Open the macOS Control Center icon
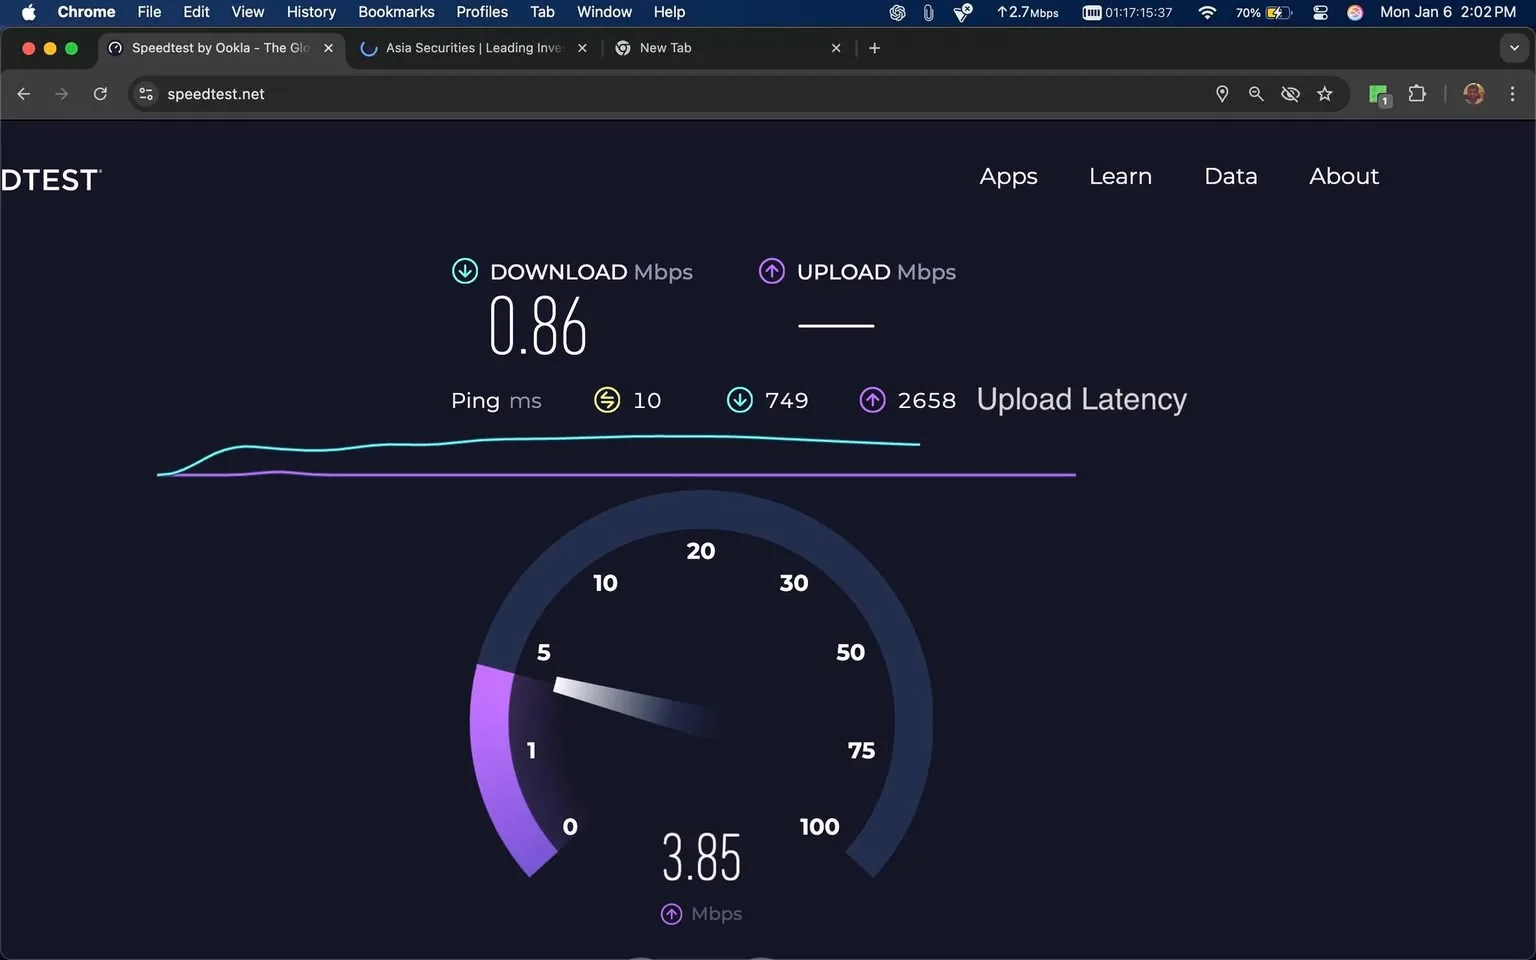1536x960 pixels. click(x=1320, y=13)
